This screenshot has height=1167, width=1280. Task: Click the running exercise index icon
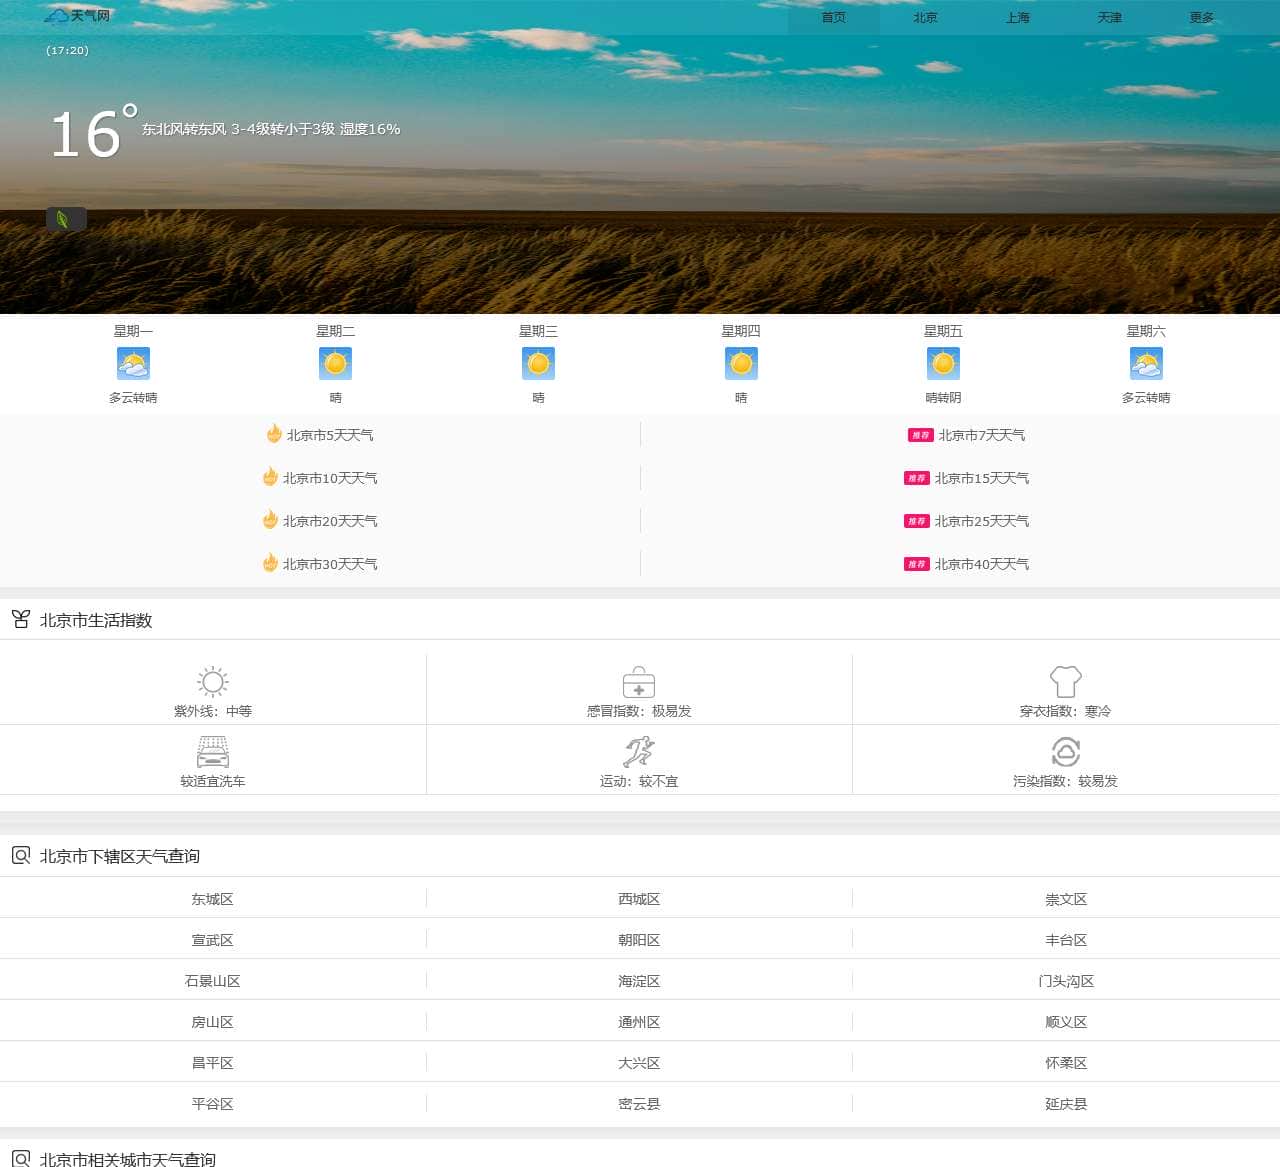(639, 752)
